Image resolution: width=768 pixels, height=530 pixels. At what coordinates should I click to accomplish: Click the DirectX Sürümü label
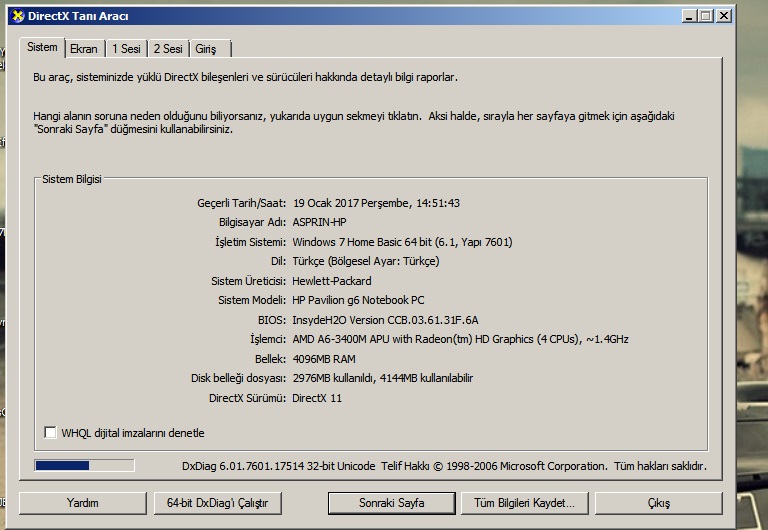click(247, 398)
